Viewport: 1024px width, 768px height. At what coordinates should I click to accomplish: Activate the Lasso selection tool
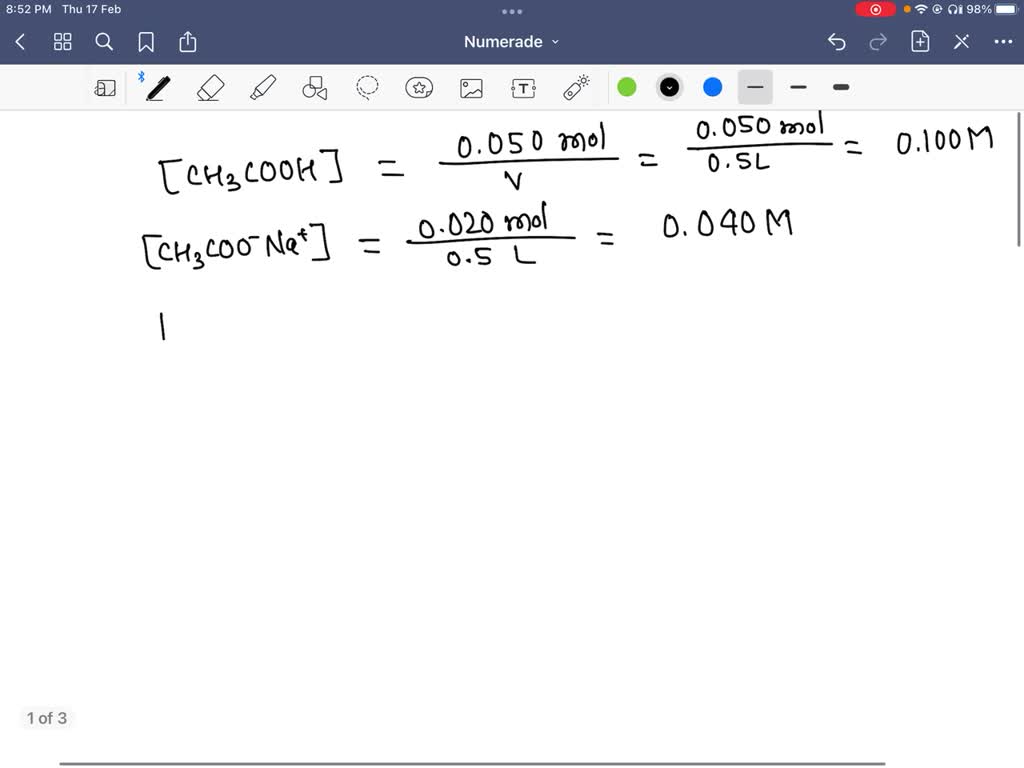click(367, 87)
